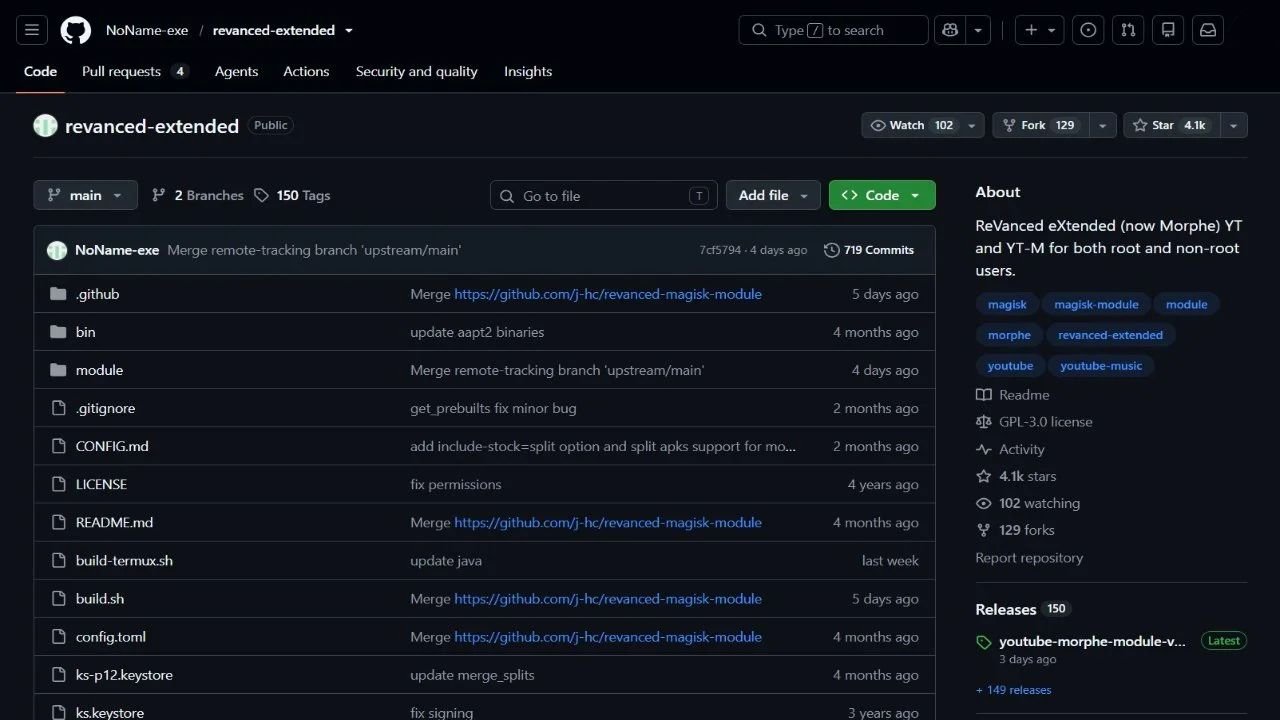Expand the Star lists arrow
The width and height of the screenshot is (1280, 720).
coord(1233,125)
